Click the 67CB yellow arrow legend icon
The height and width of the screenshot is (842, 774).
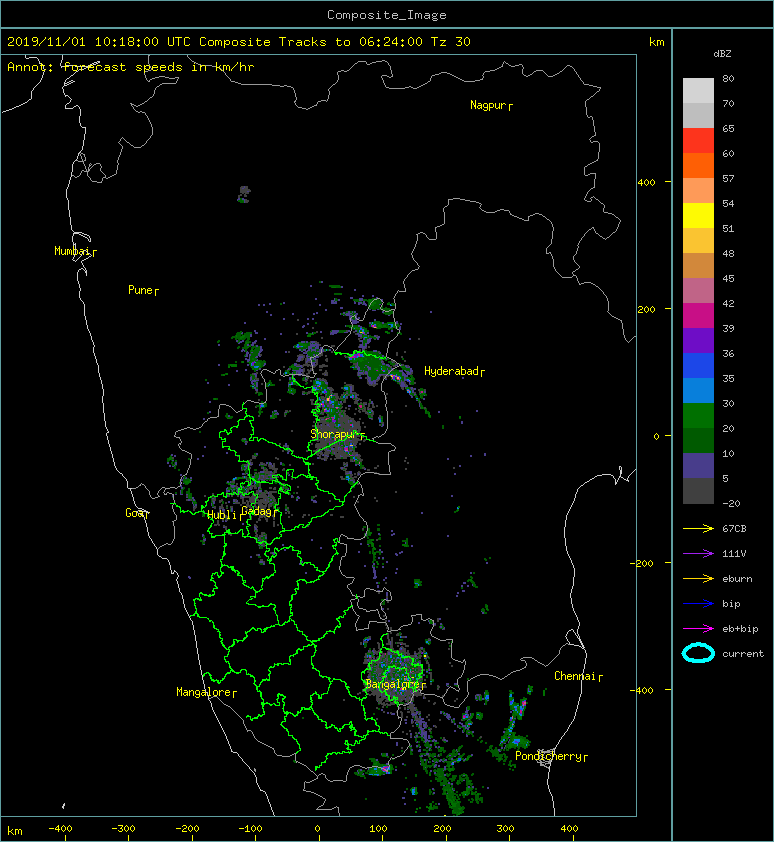tap(698, 528)
